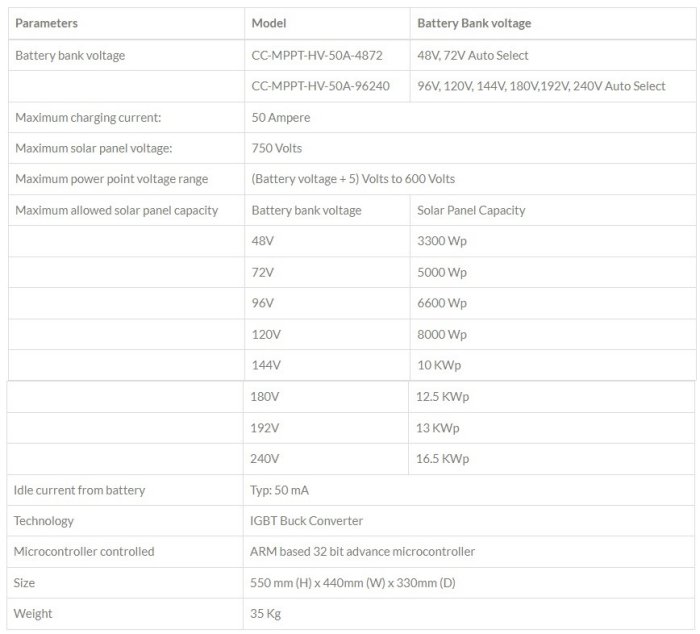Click the "IGBT Buck Converter" technology value

[x=306, y=521]
